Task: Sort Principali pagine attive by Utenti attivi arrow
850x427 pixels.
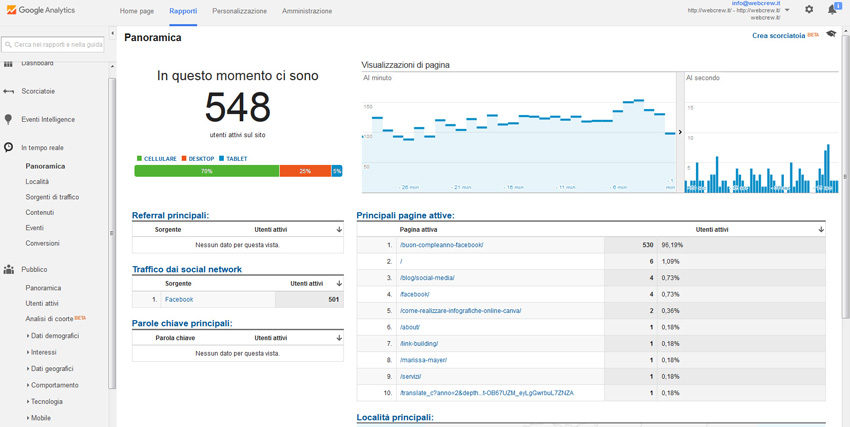Action: coord(821,230)
